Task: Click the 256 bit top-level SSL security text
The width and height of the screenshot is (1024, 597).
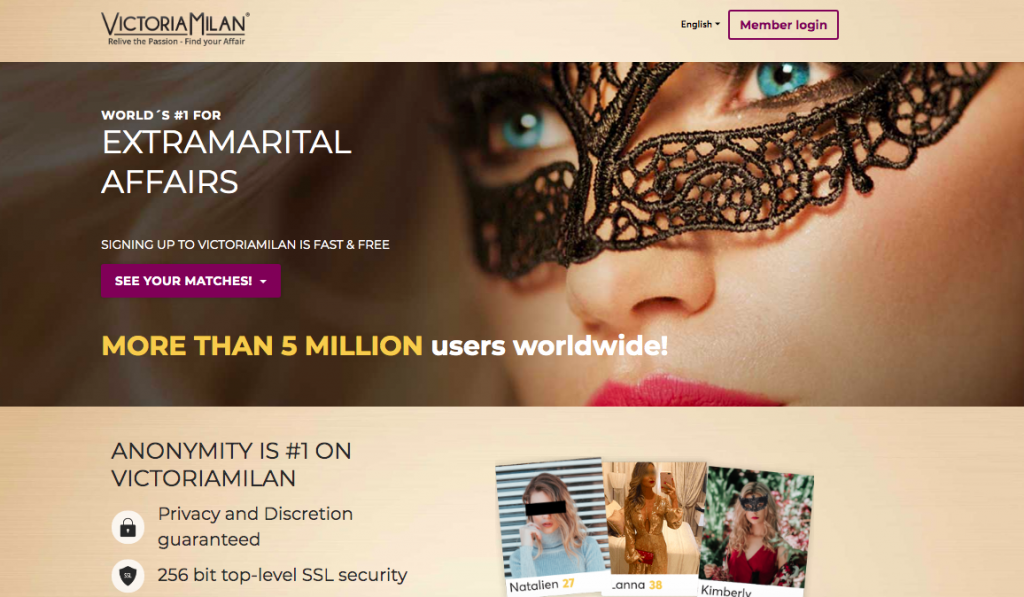Action: (x=282, y=575)
